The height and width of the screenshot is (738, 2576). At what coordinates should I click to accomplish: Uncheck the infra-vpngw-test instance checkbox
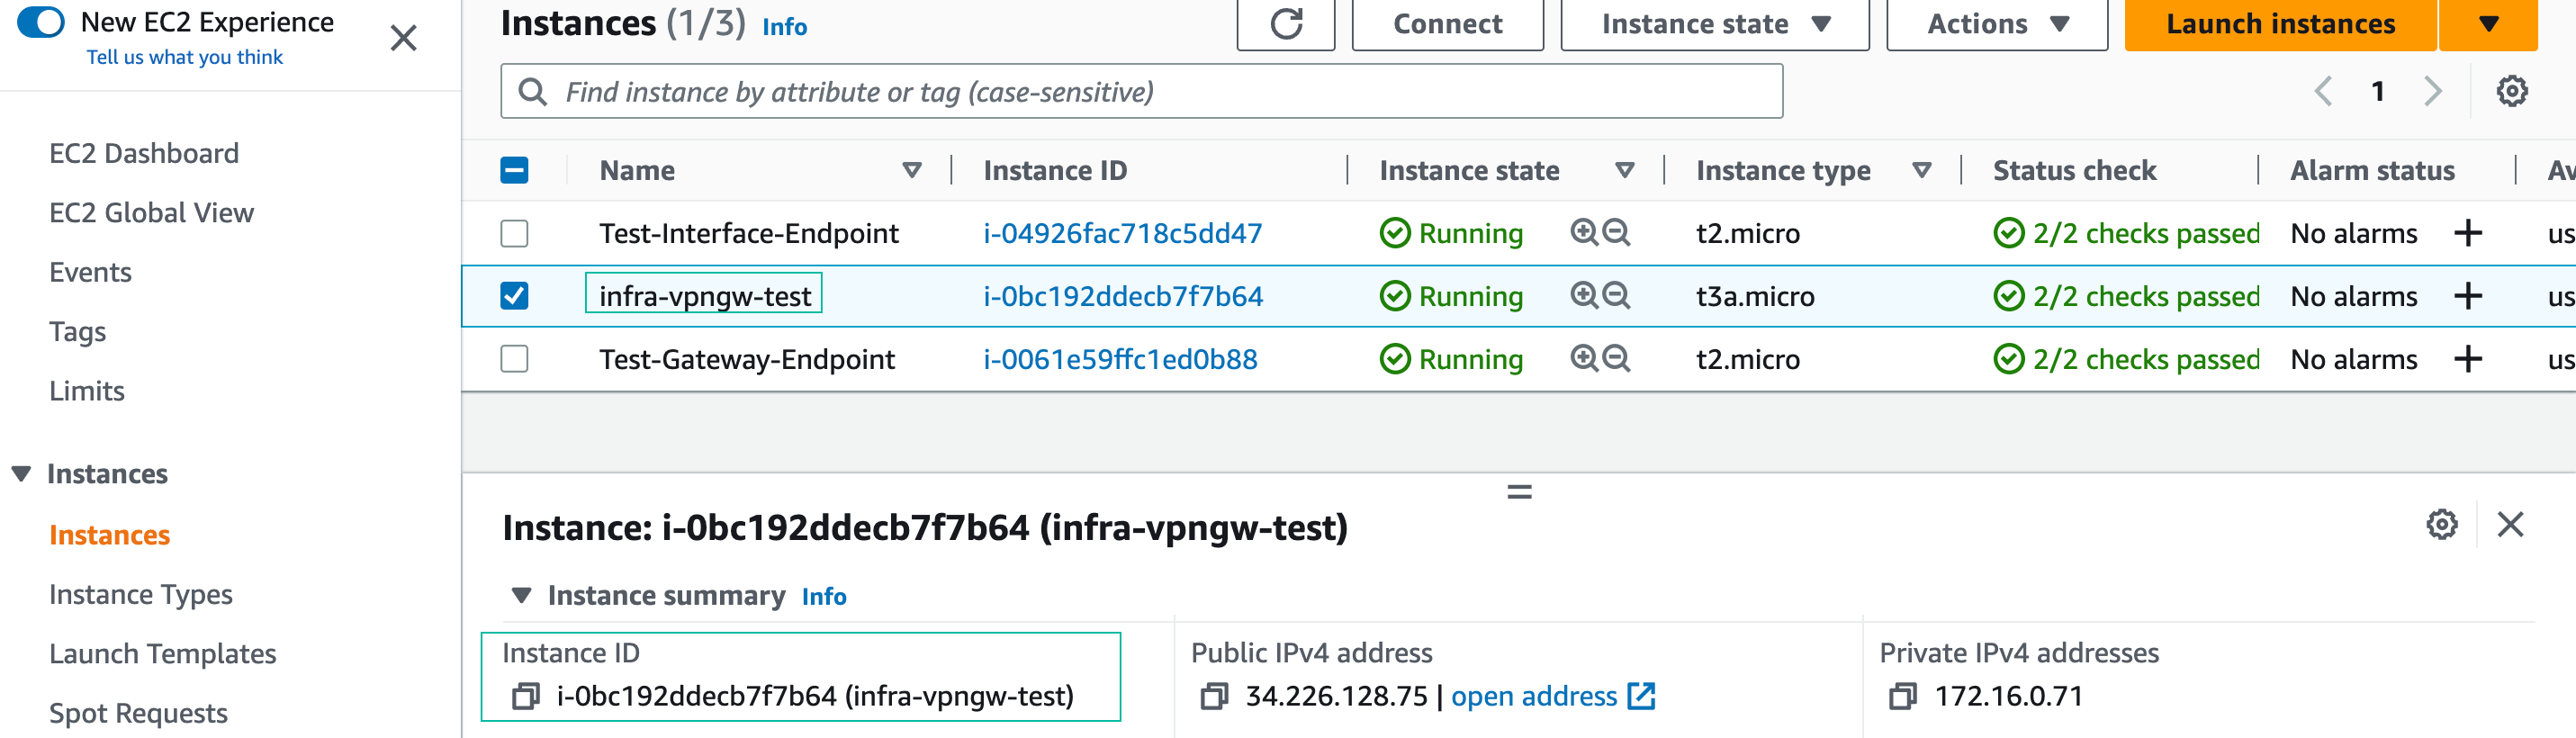click(x=514, y=296)
